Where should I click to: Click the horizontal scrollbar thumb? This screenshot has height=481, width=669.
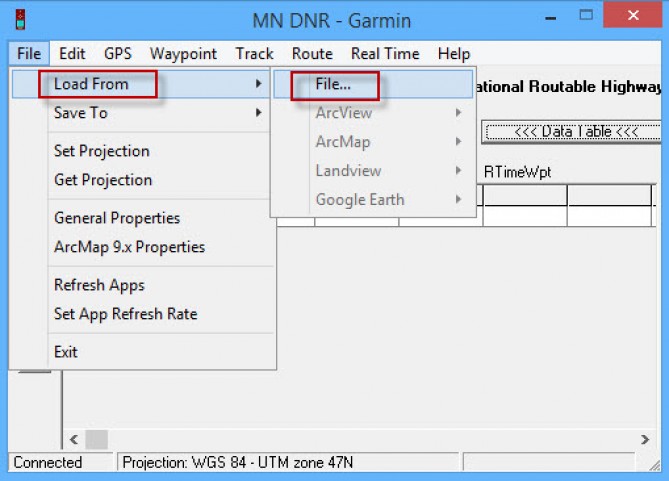coord(96,439)
